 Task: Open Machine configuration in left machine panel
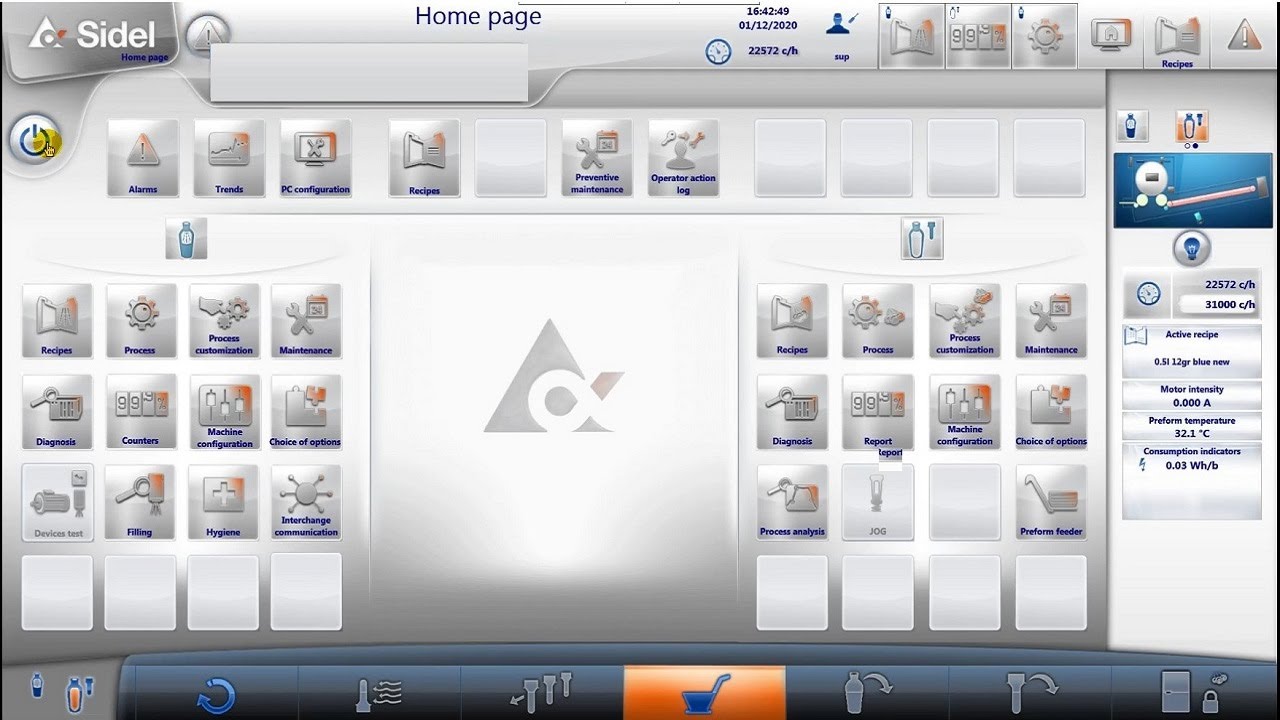[224, 412]
